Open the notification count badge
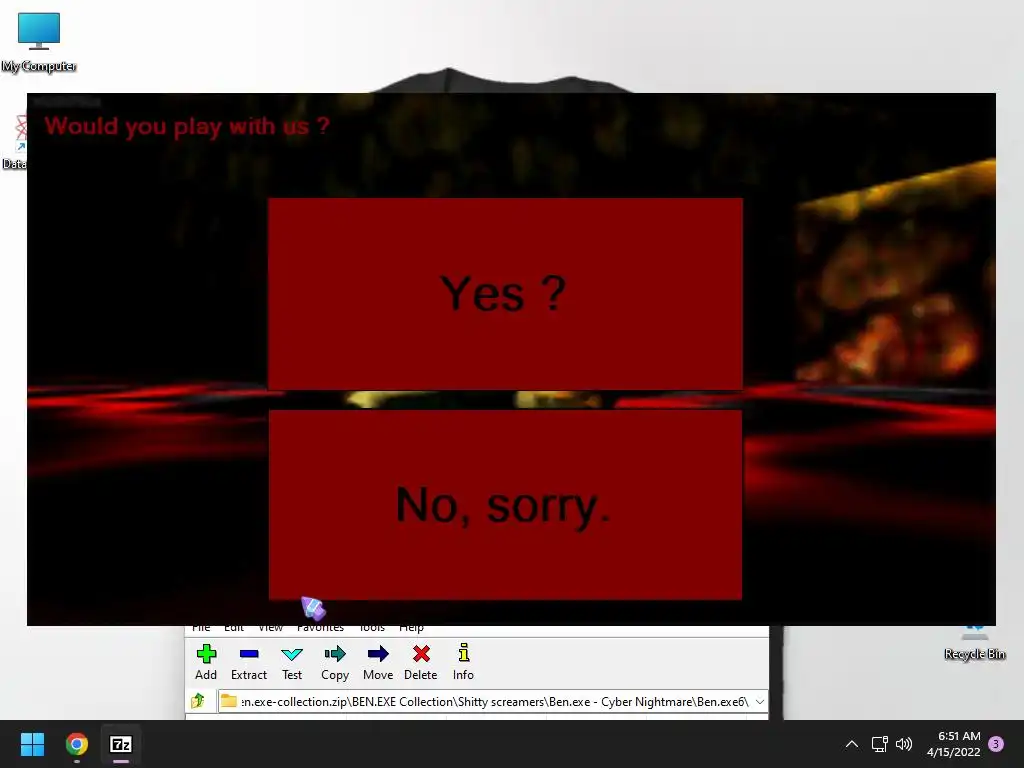Viewport: 1024px width, 768px height. (996, 744)
